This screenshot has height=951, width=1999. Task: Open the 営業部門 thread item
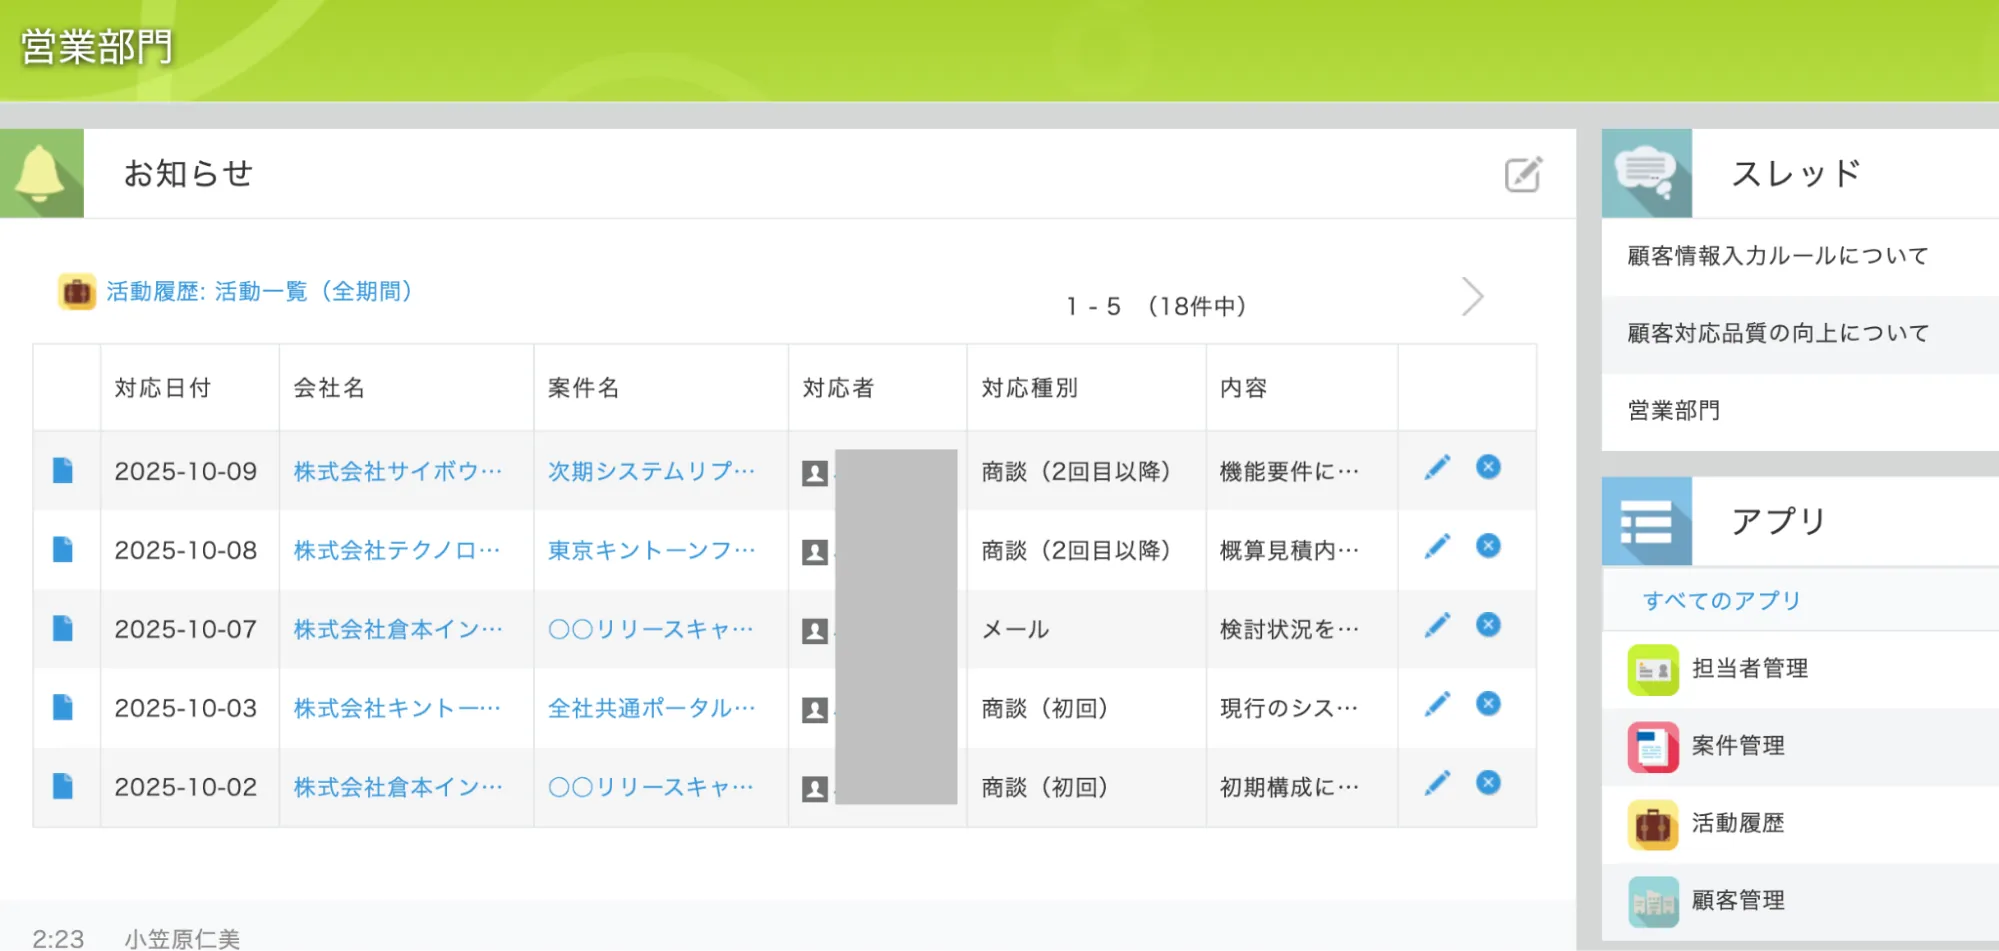pos(1673,411)
